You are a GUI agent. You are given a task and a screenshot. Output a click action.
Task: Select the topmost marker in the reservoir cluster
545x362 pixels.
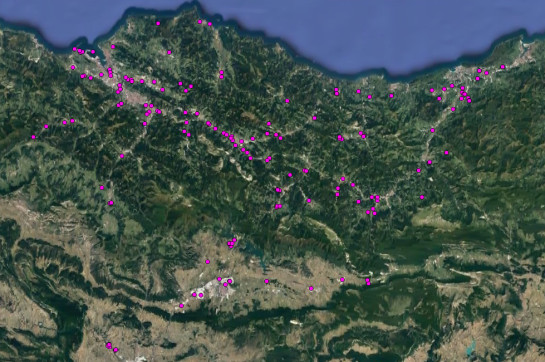click(x=234, y=240)
